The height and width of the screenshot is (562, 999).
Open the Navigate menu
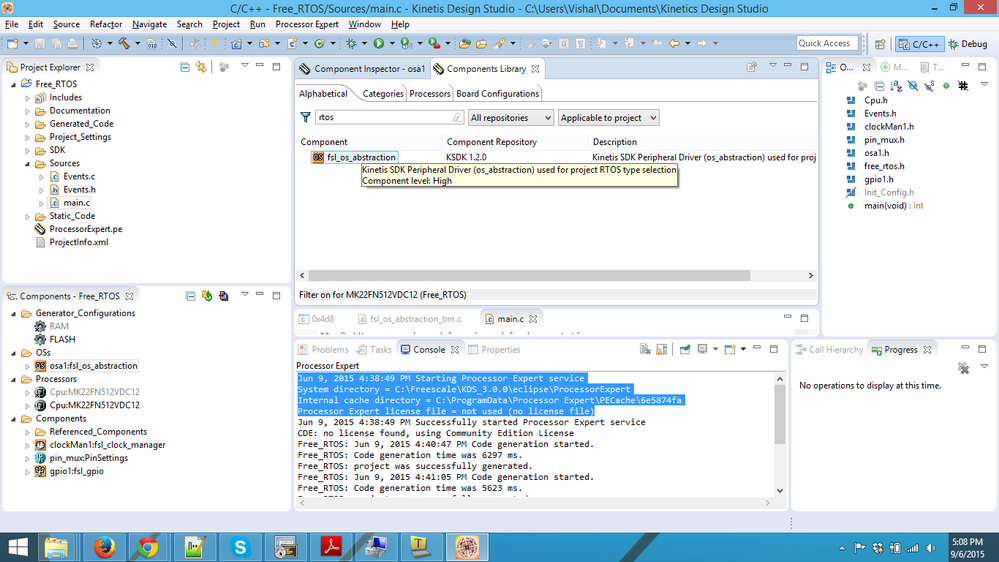(149, 24)
